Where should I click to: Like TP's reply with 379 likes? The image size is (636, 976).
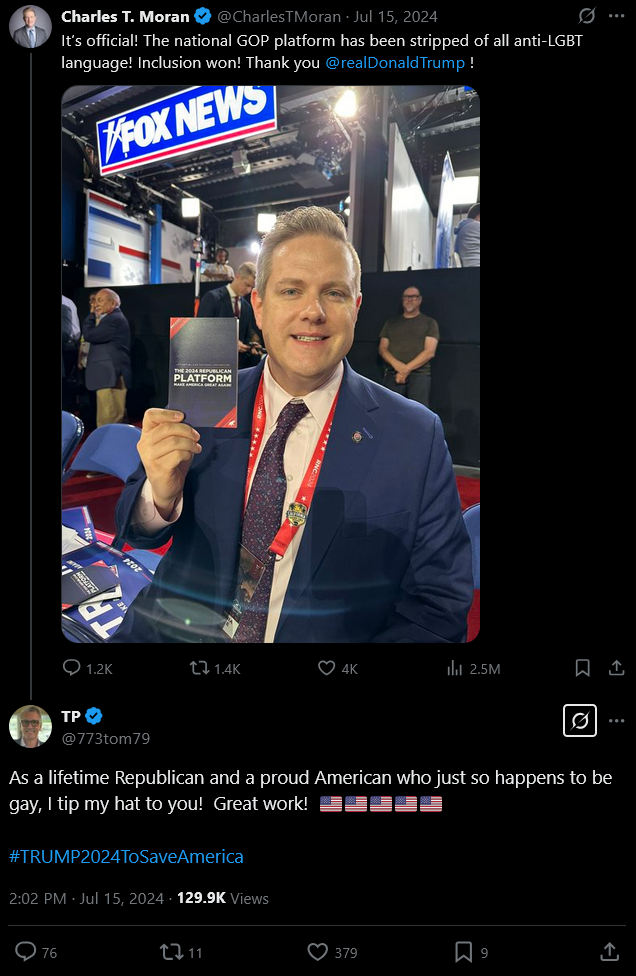pos(333,952)
